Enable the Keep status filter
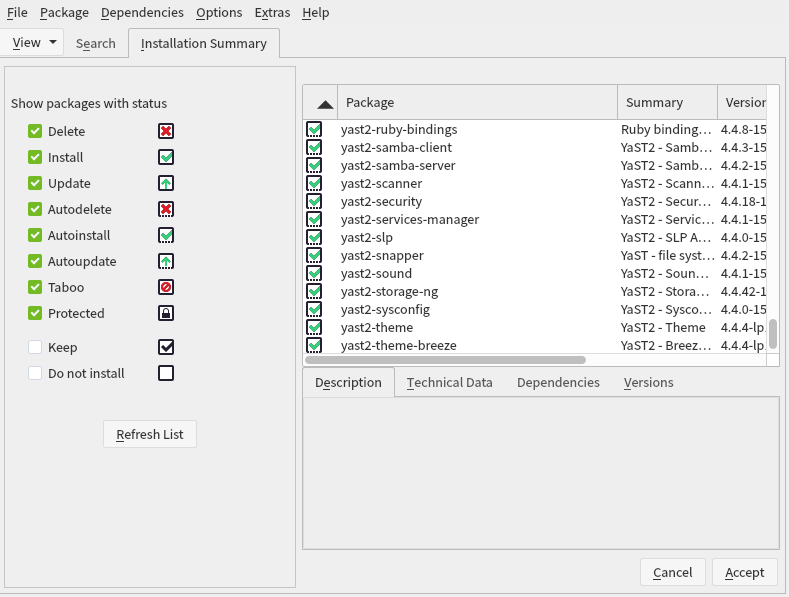This screenshot has width=789, height=597. pos(35,347)
